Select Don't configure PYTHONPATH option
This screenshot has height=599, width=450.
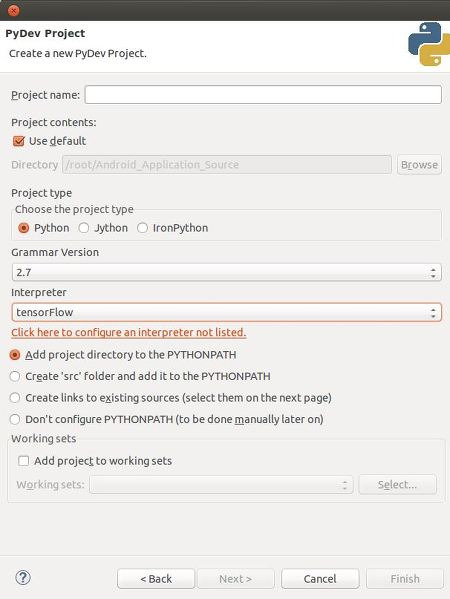click(15, 419)
